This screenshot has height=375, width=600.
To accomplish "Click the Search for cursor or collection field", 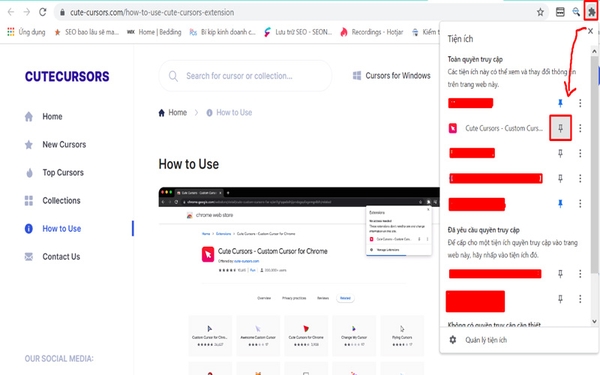I will tap(245, 76).
